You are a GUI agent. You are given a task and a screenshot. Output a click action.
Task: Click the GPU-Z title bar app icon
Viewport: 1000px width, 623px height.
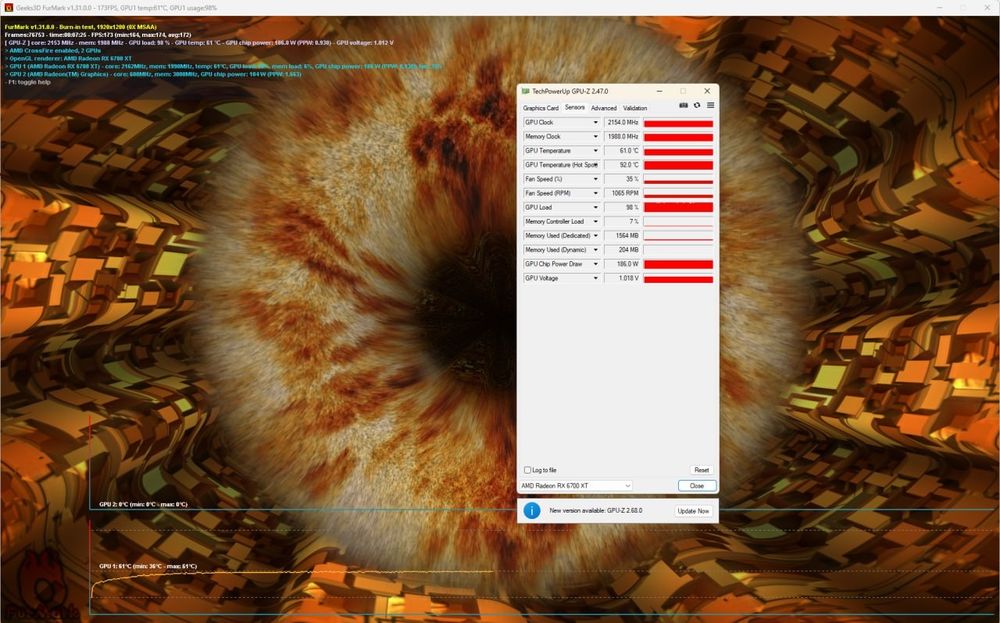click(526, 91)
